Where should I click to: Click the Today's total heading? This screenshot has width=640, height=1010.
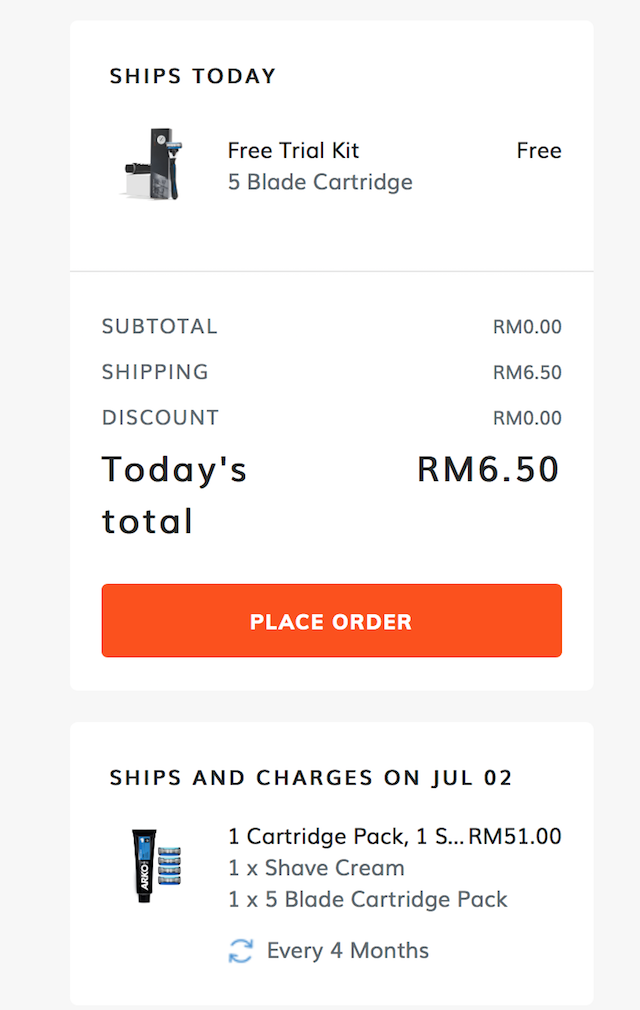point(175,495)
